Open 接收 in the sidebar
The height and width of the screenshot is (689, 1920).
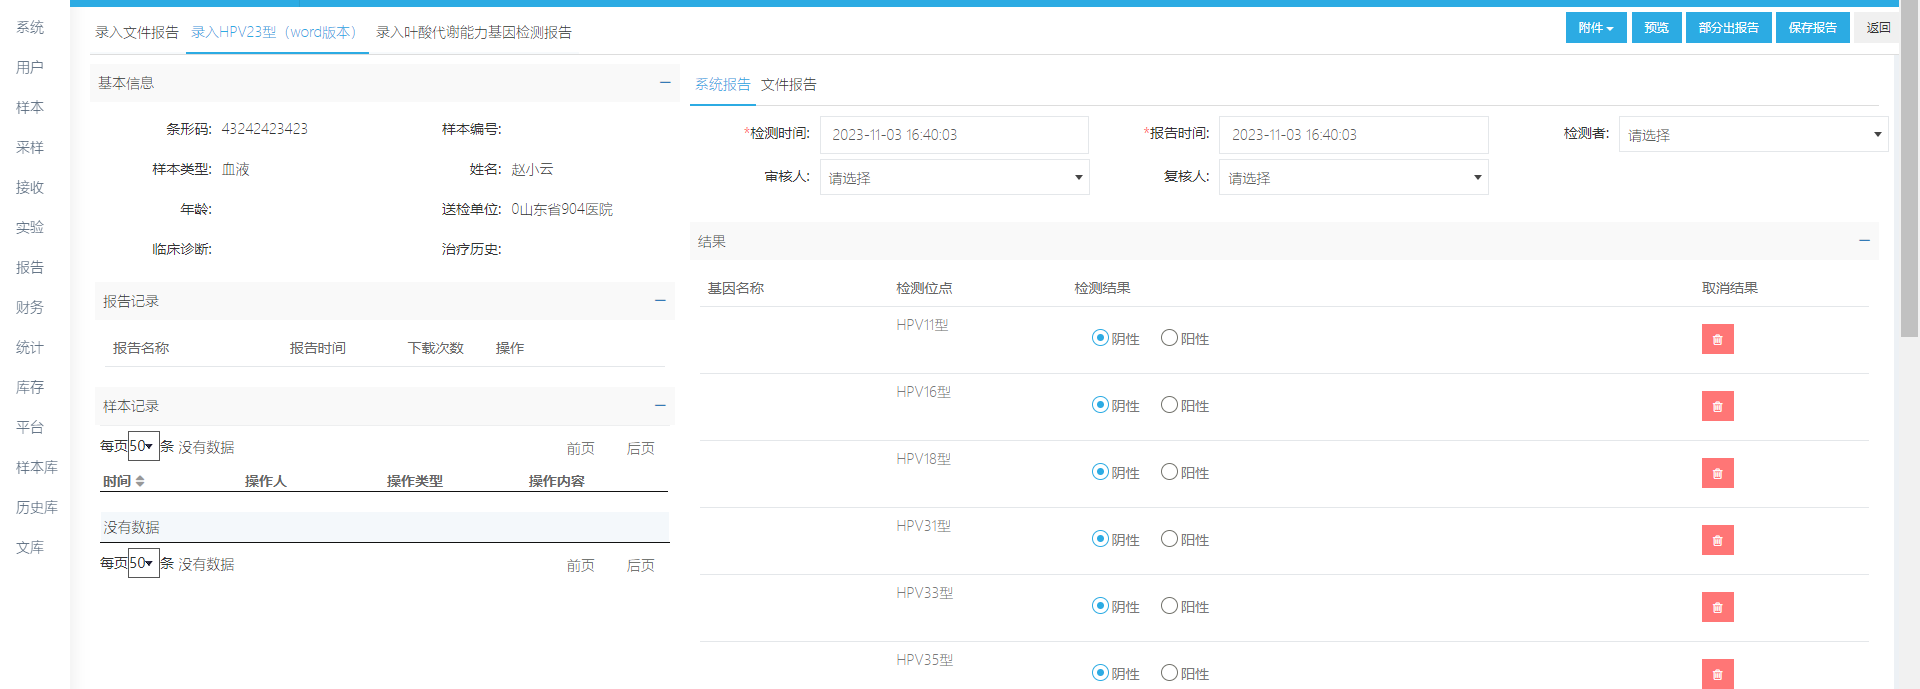pyautogui.click(x=30, y=187)
